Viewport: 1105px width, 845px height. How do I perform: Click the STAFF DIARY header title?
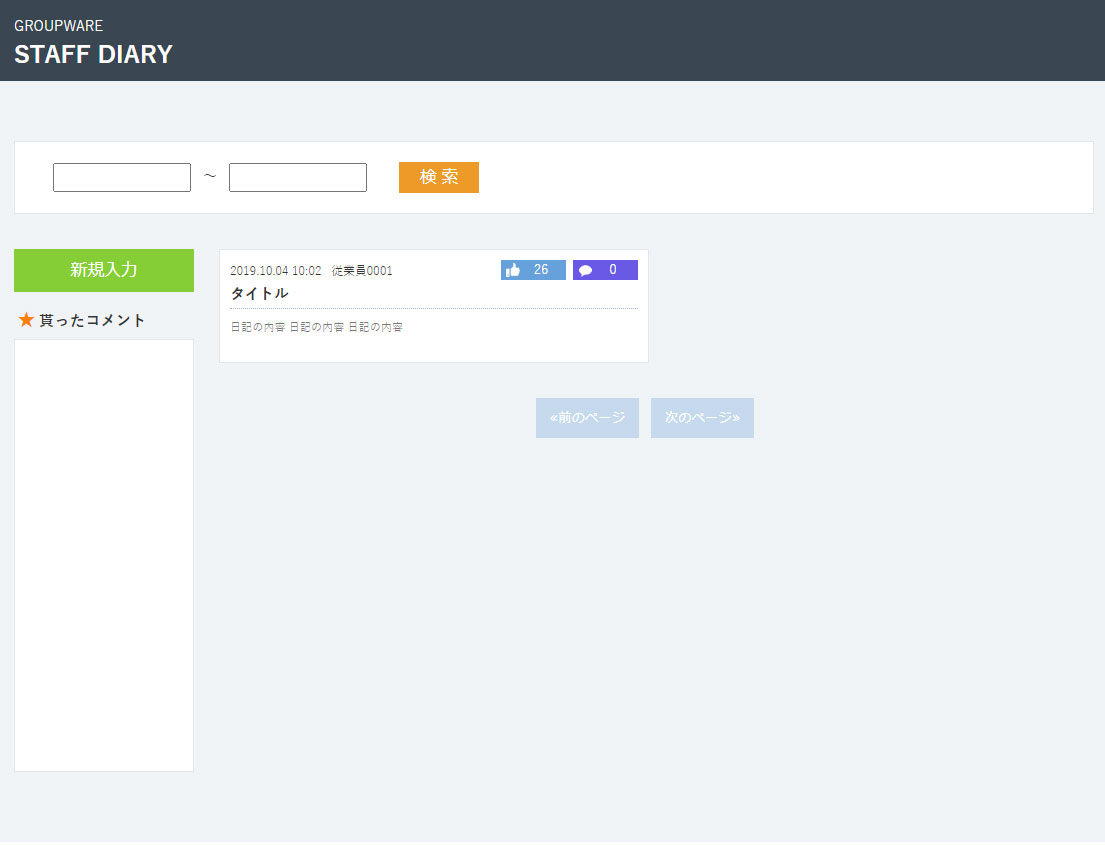(x=93, y=54)
